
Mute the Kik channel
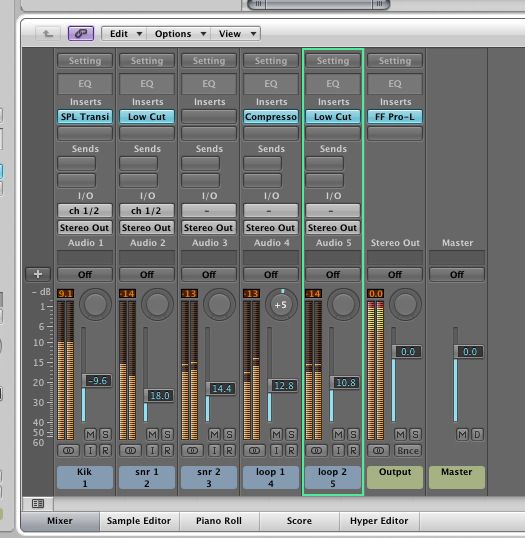click(91, 434)
